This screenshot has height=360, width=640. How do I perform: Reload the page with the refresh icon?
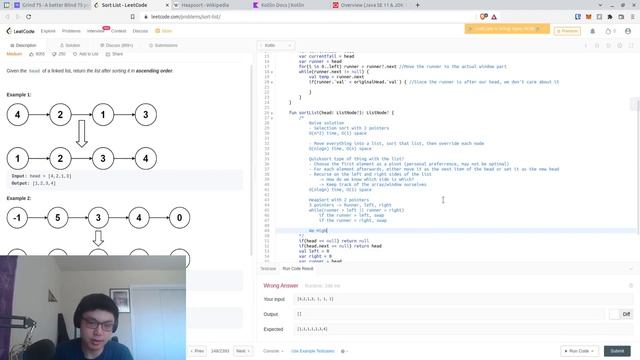(x=29, y=17)
